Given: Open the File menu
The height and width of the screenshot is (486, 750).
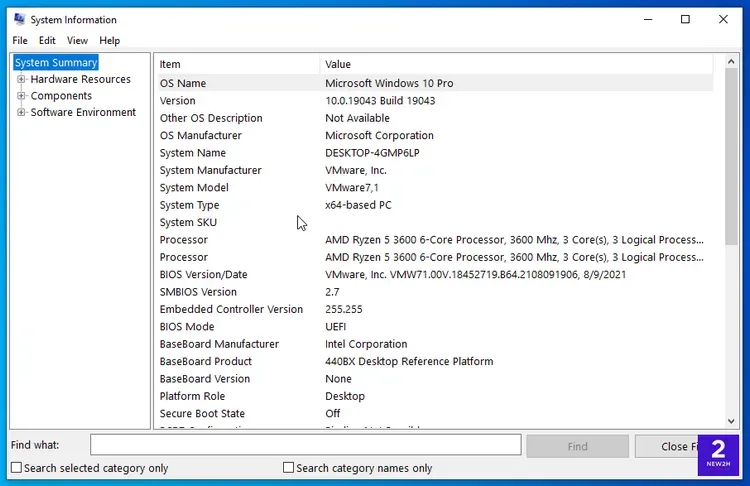Looking at the screenshot, I should 20,41.
